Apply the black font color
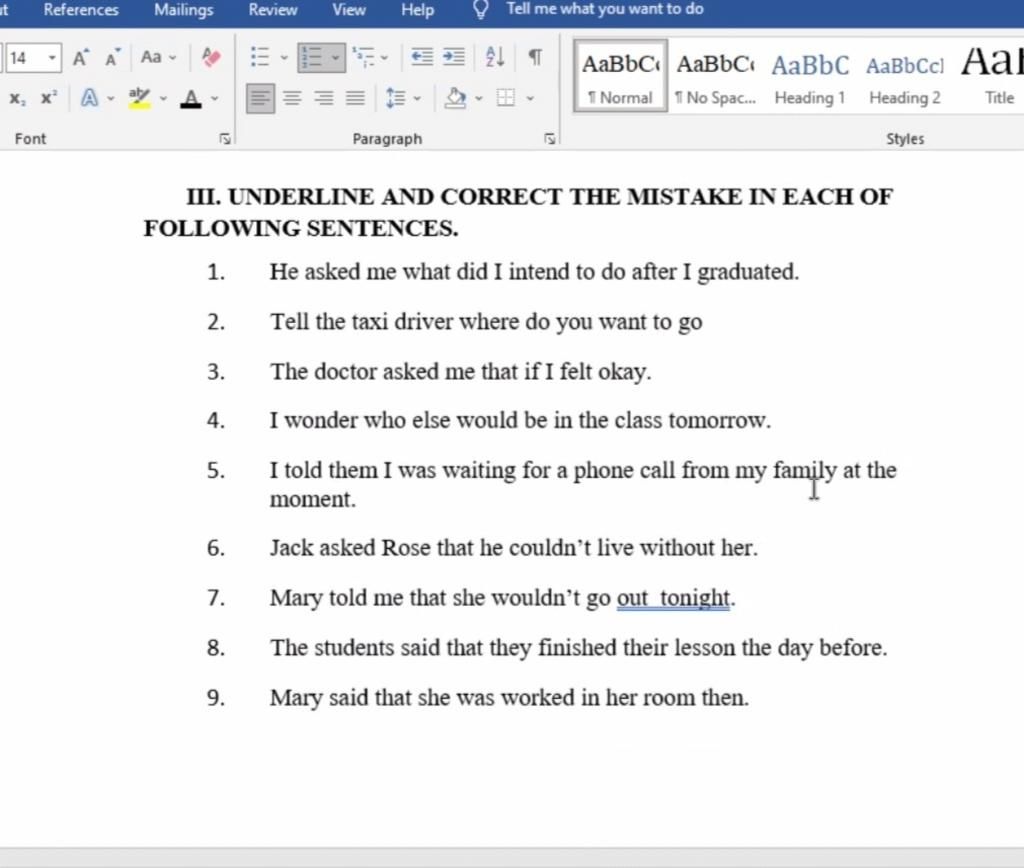The height and width of the screenshot is (868, 1024). pos(191,99)
